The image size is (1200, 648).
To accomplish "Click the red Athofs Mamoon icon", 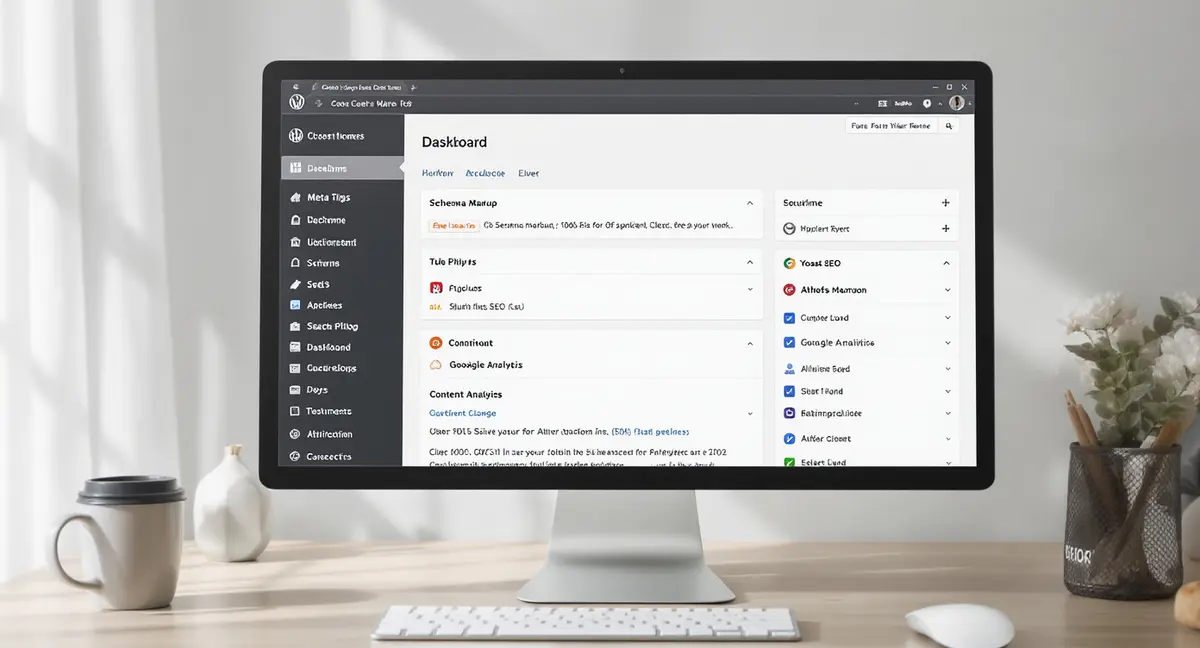I will [789, 290].
